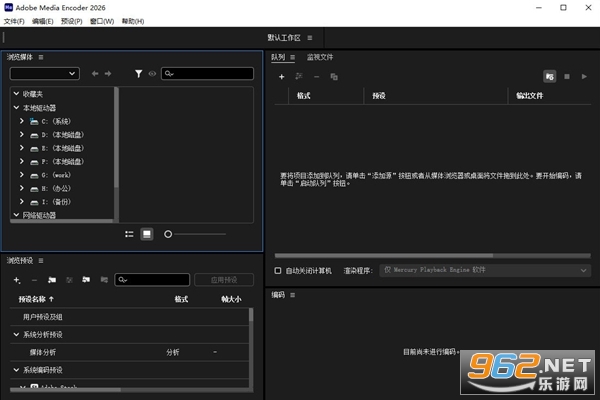600x400 pixels.
Task: Open the file type filter funnel icon
Action: point(139,73)
